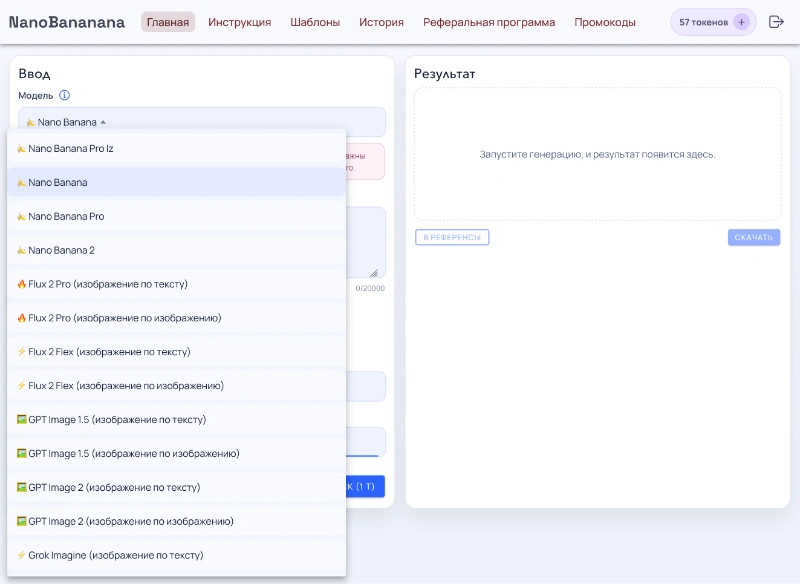Click the В РЕФЕРЕНСЫ button

(452, 237)
